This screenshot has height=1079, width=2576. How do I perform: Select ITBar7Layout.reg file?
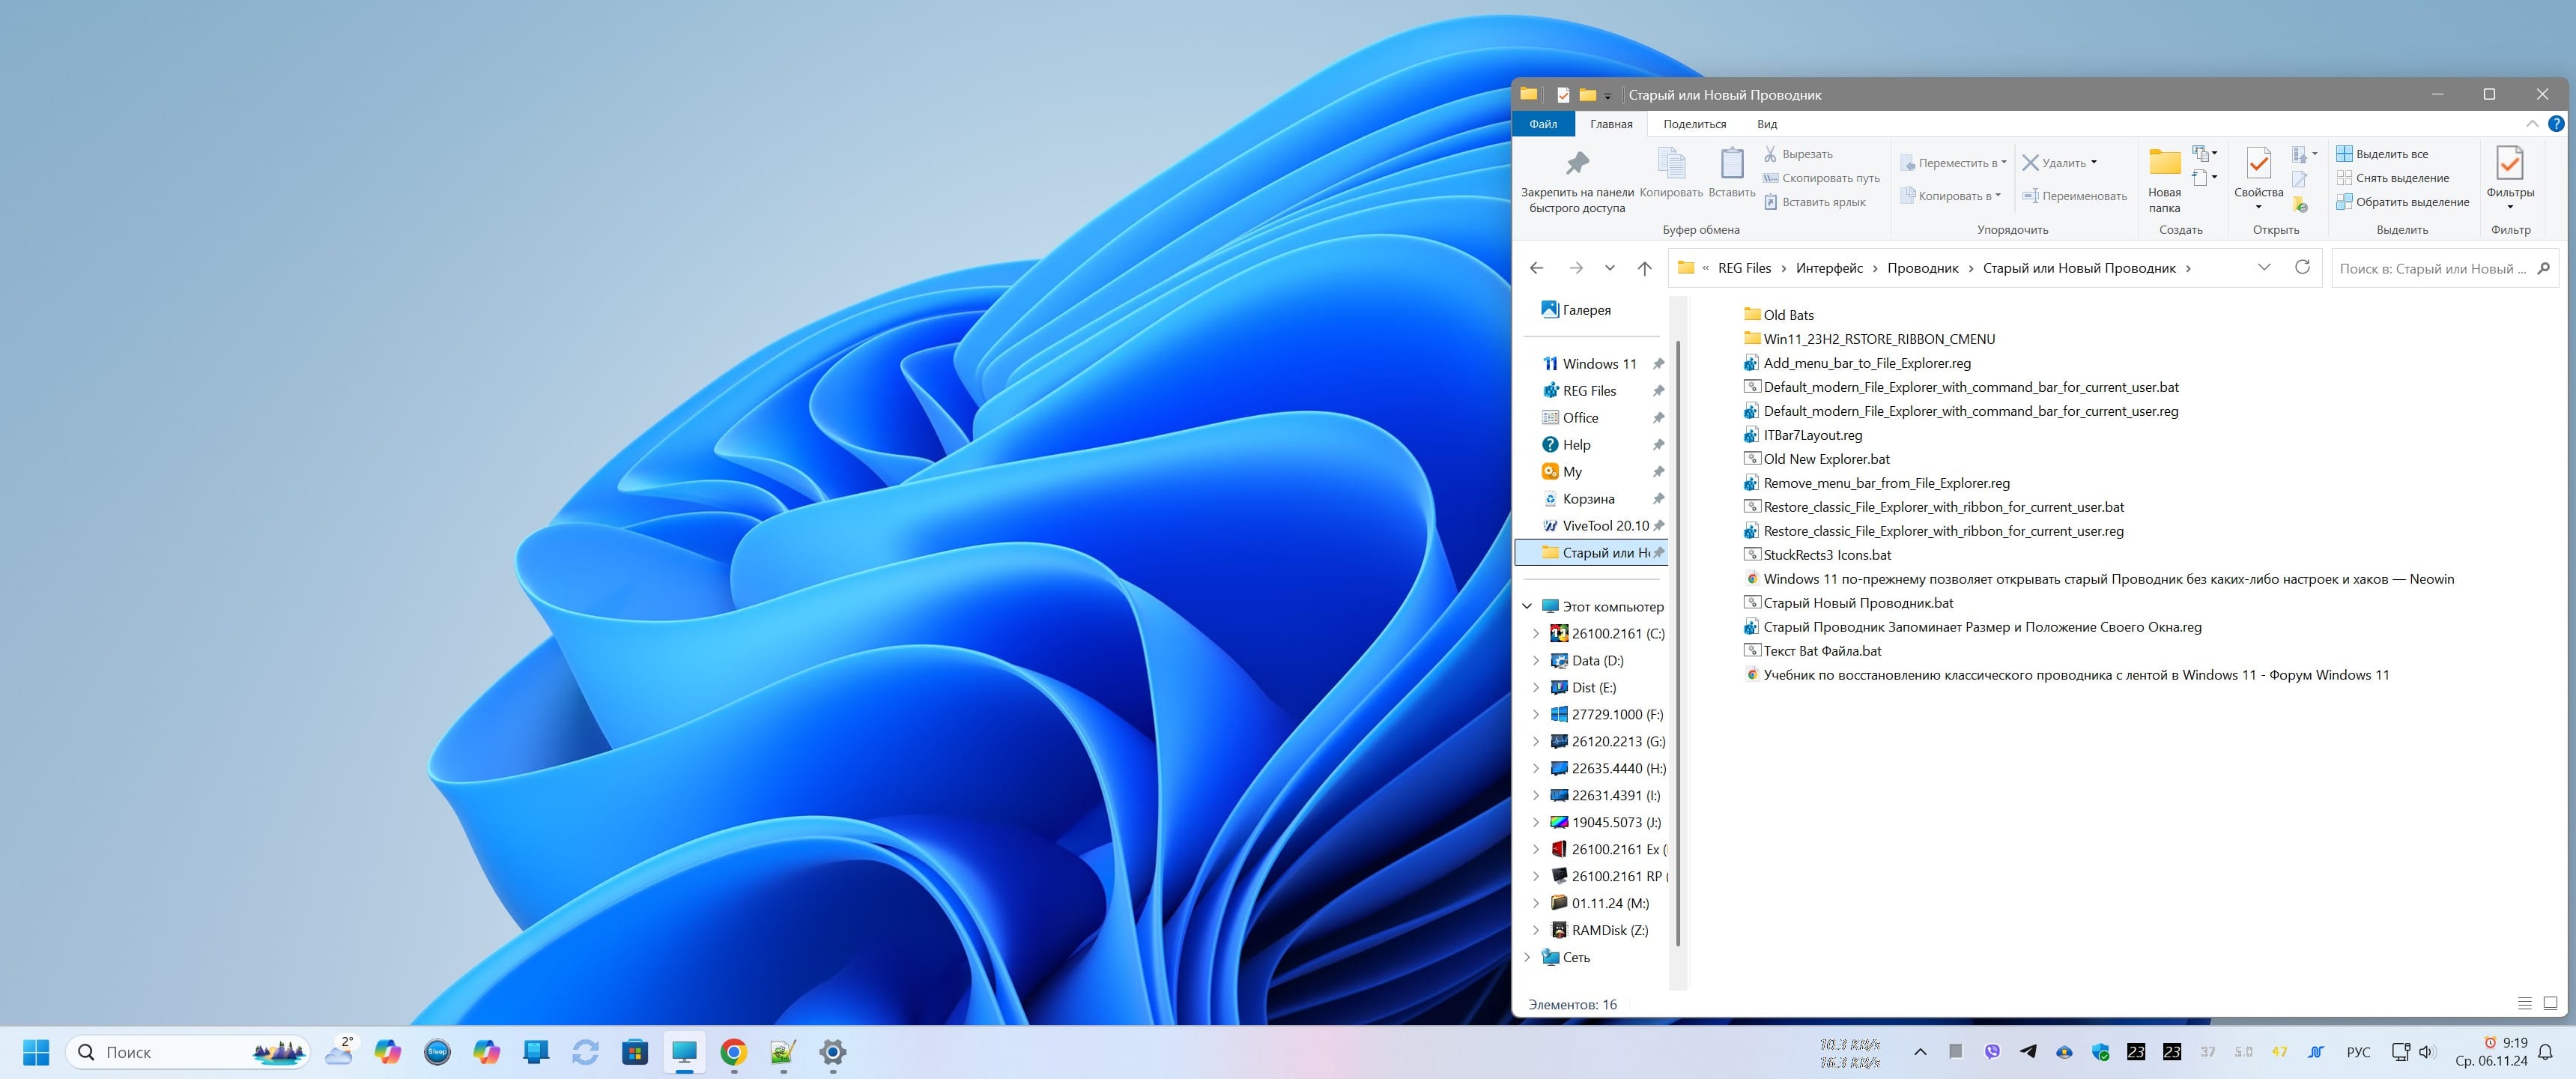pyautogui.click(x=1802, y=435)
